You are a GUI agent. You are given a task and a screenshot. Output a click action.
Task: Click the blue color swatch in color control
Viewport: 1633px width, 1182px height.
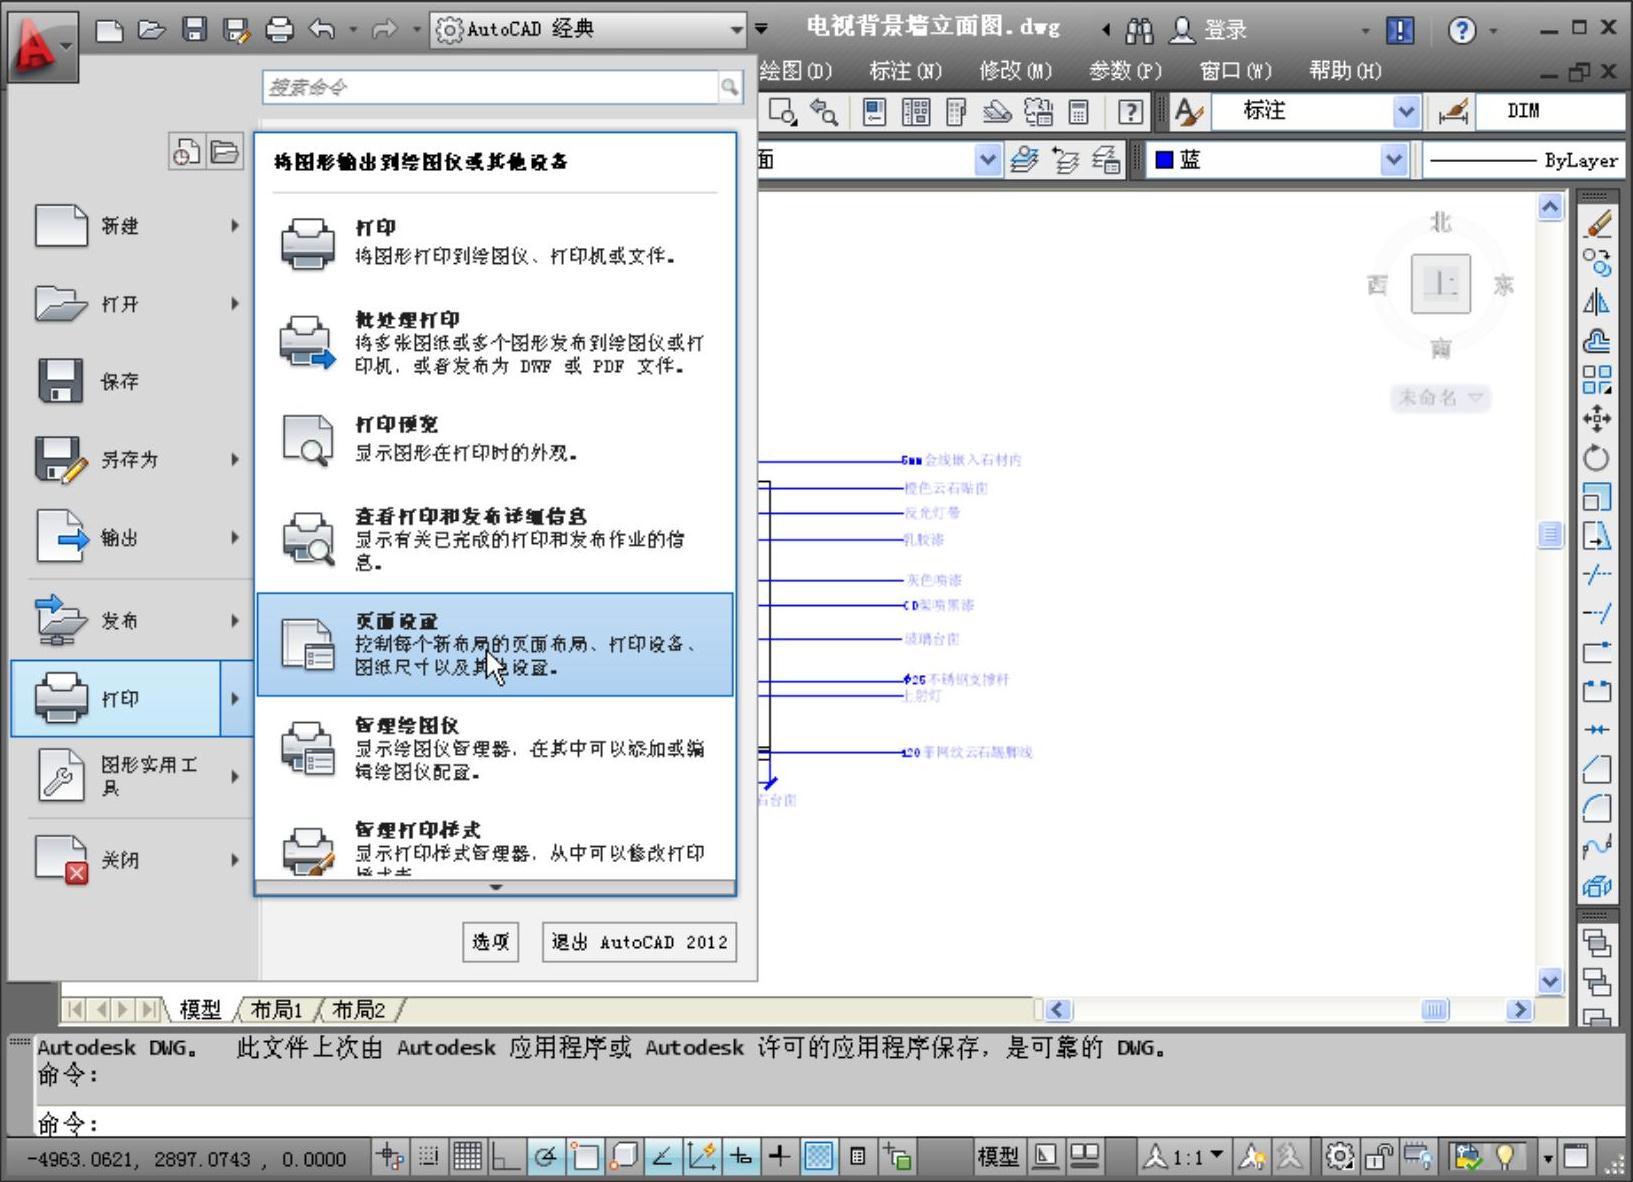point(1164,160)
